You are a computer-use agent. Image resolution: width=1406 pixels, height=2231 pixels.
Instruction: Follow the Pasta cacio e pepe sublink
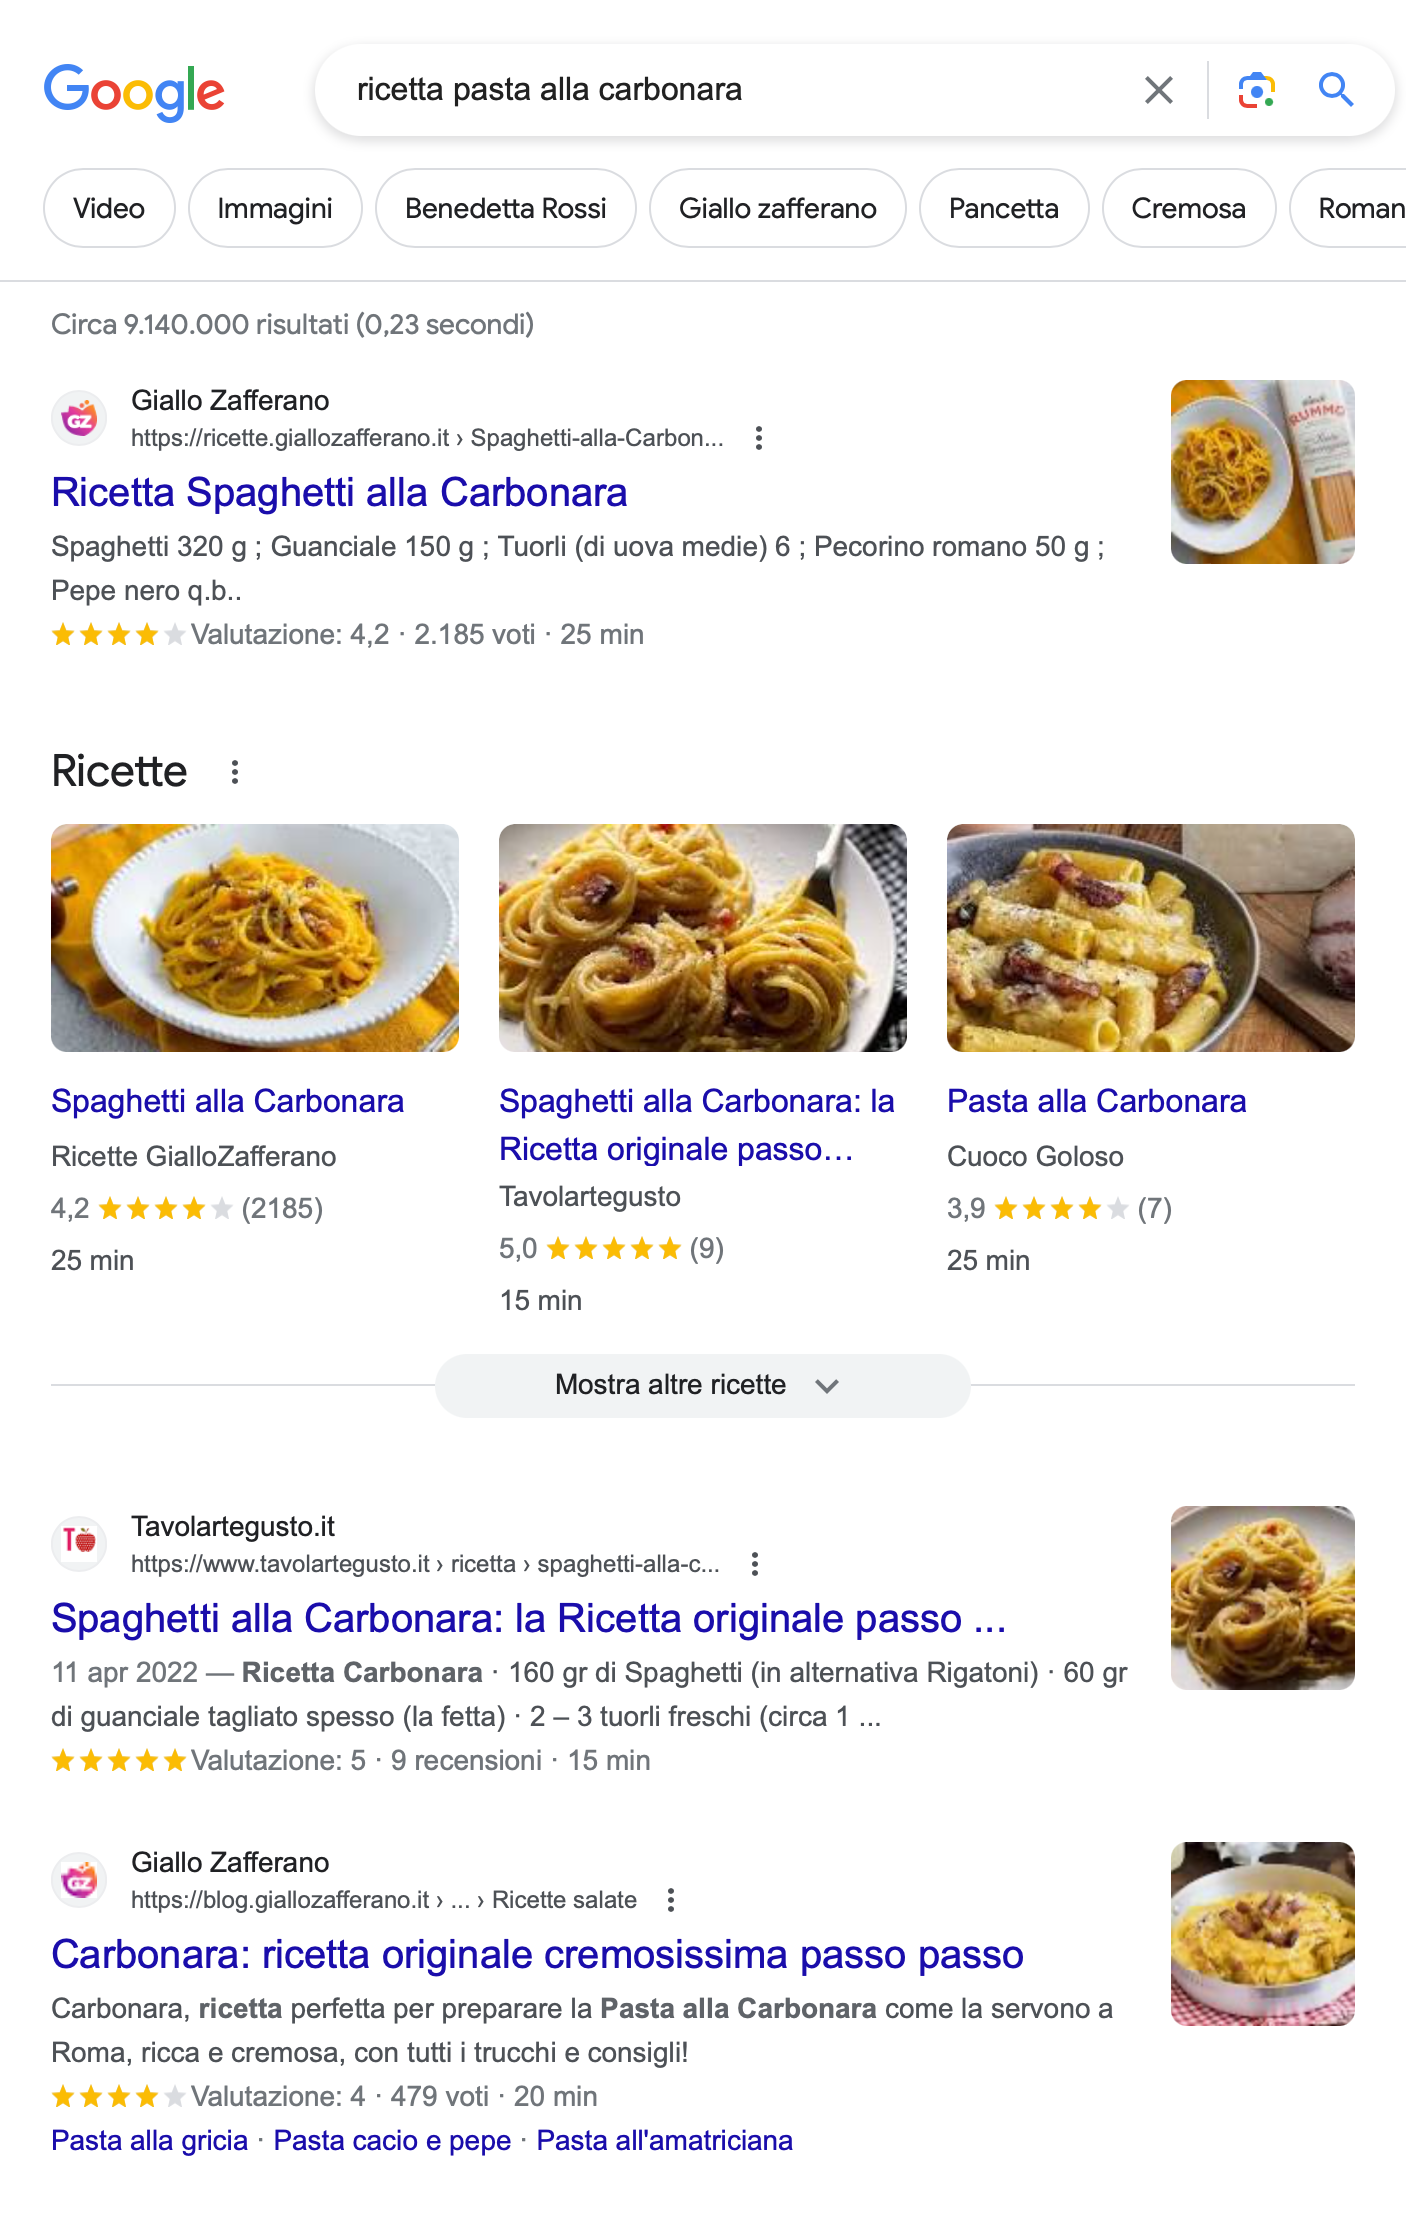[392, 2141]
